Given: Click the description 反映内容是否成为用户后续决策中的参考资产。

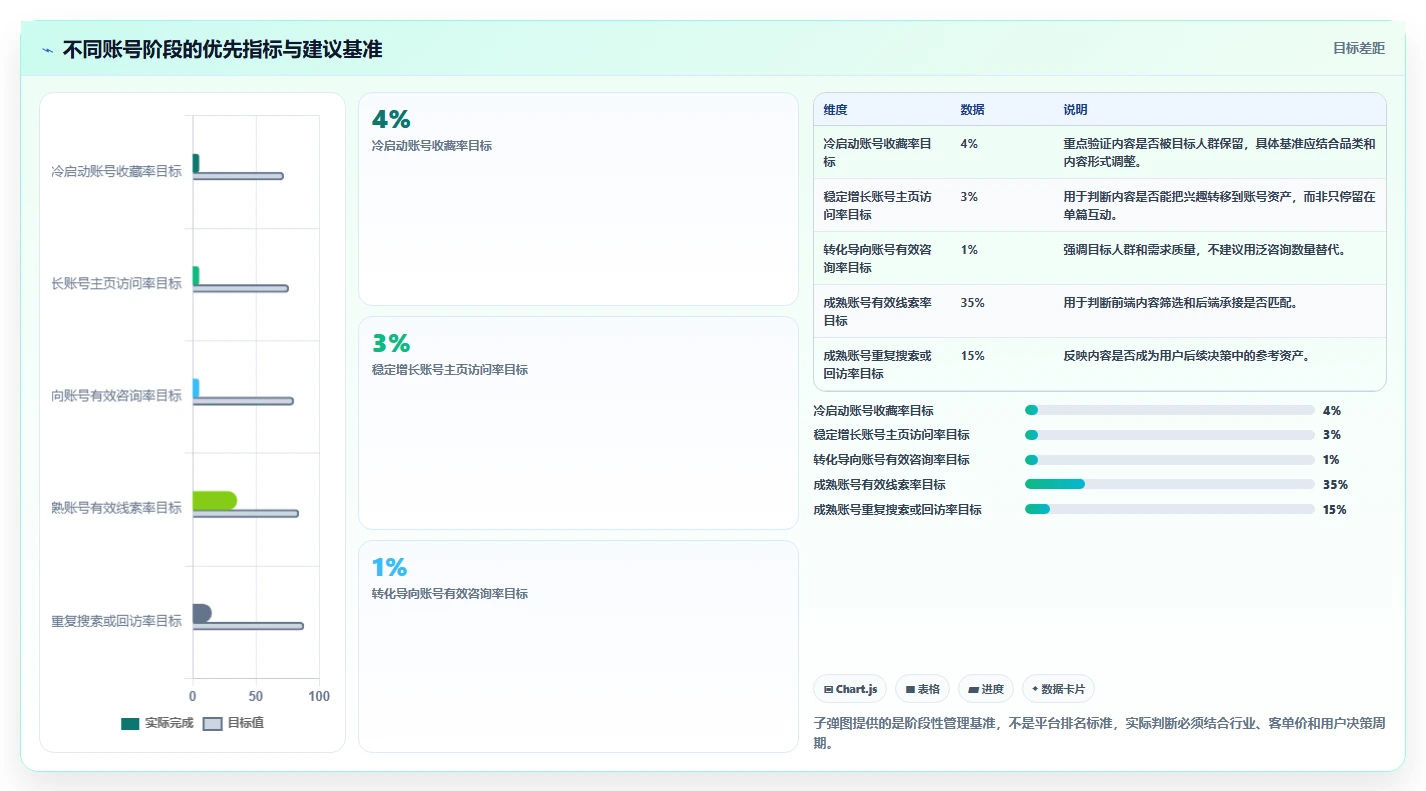Looking at the screenshot, I should click(1186, 356).
